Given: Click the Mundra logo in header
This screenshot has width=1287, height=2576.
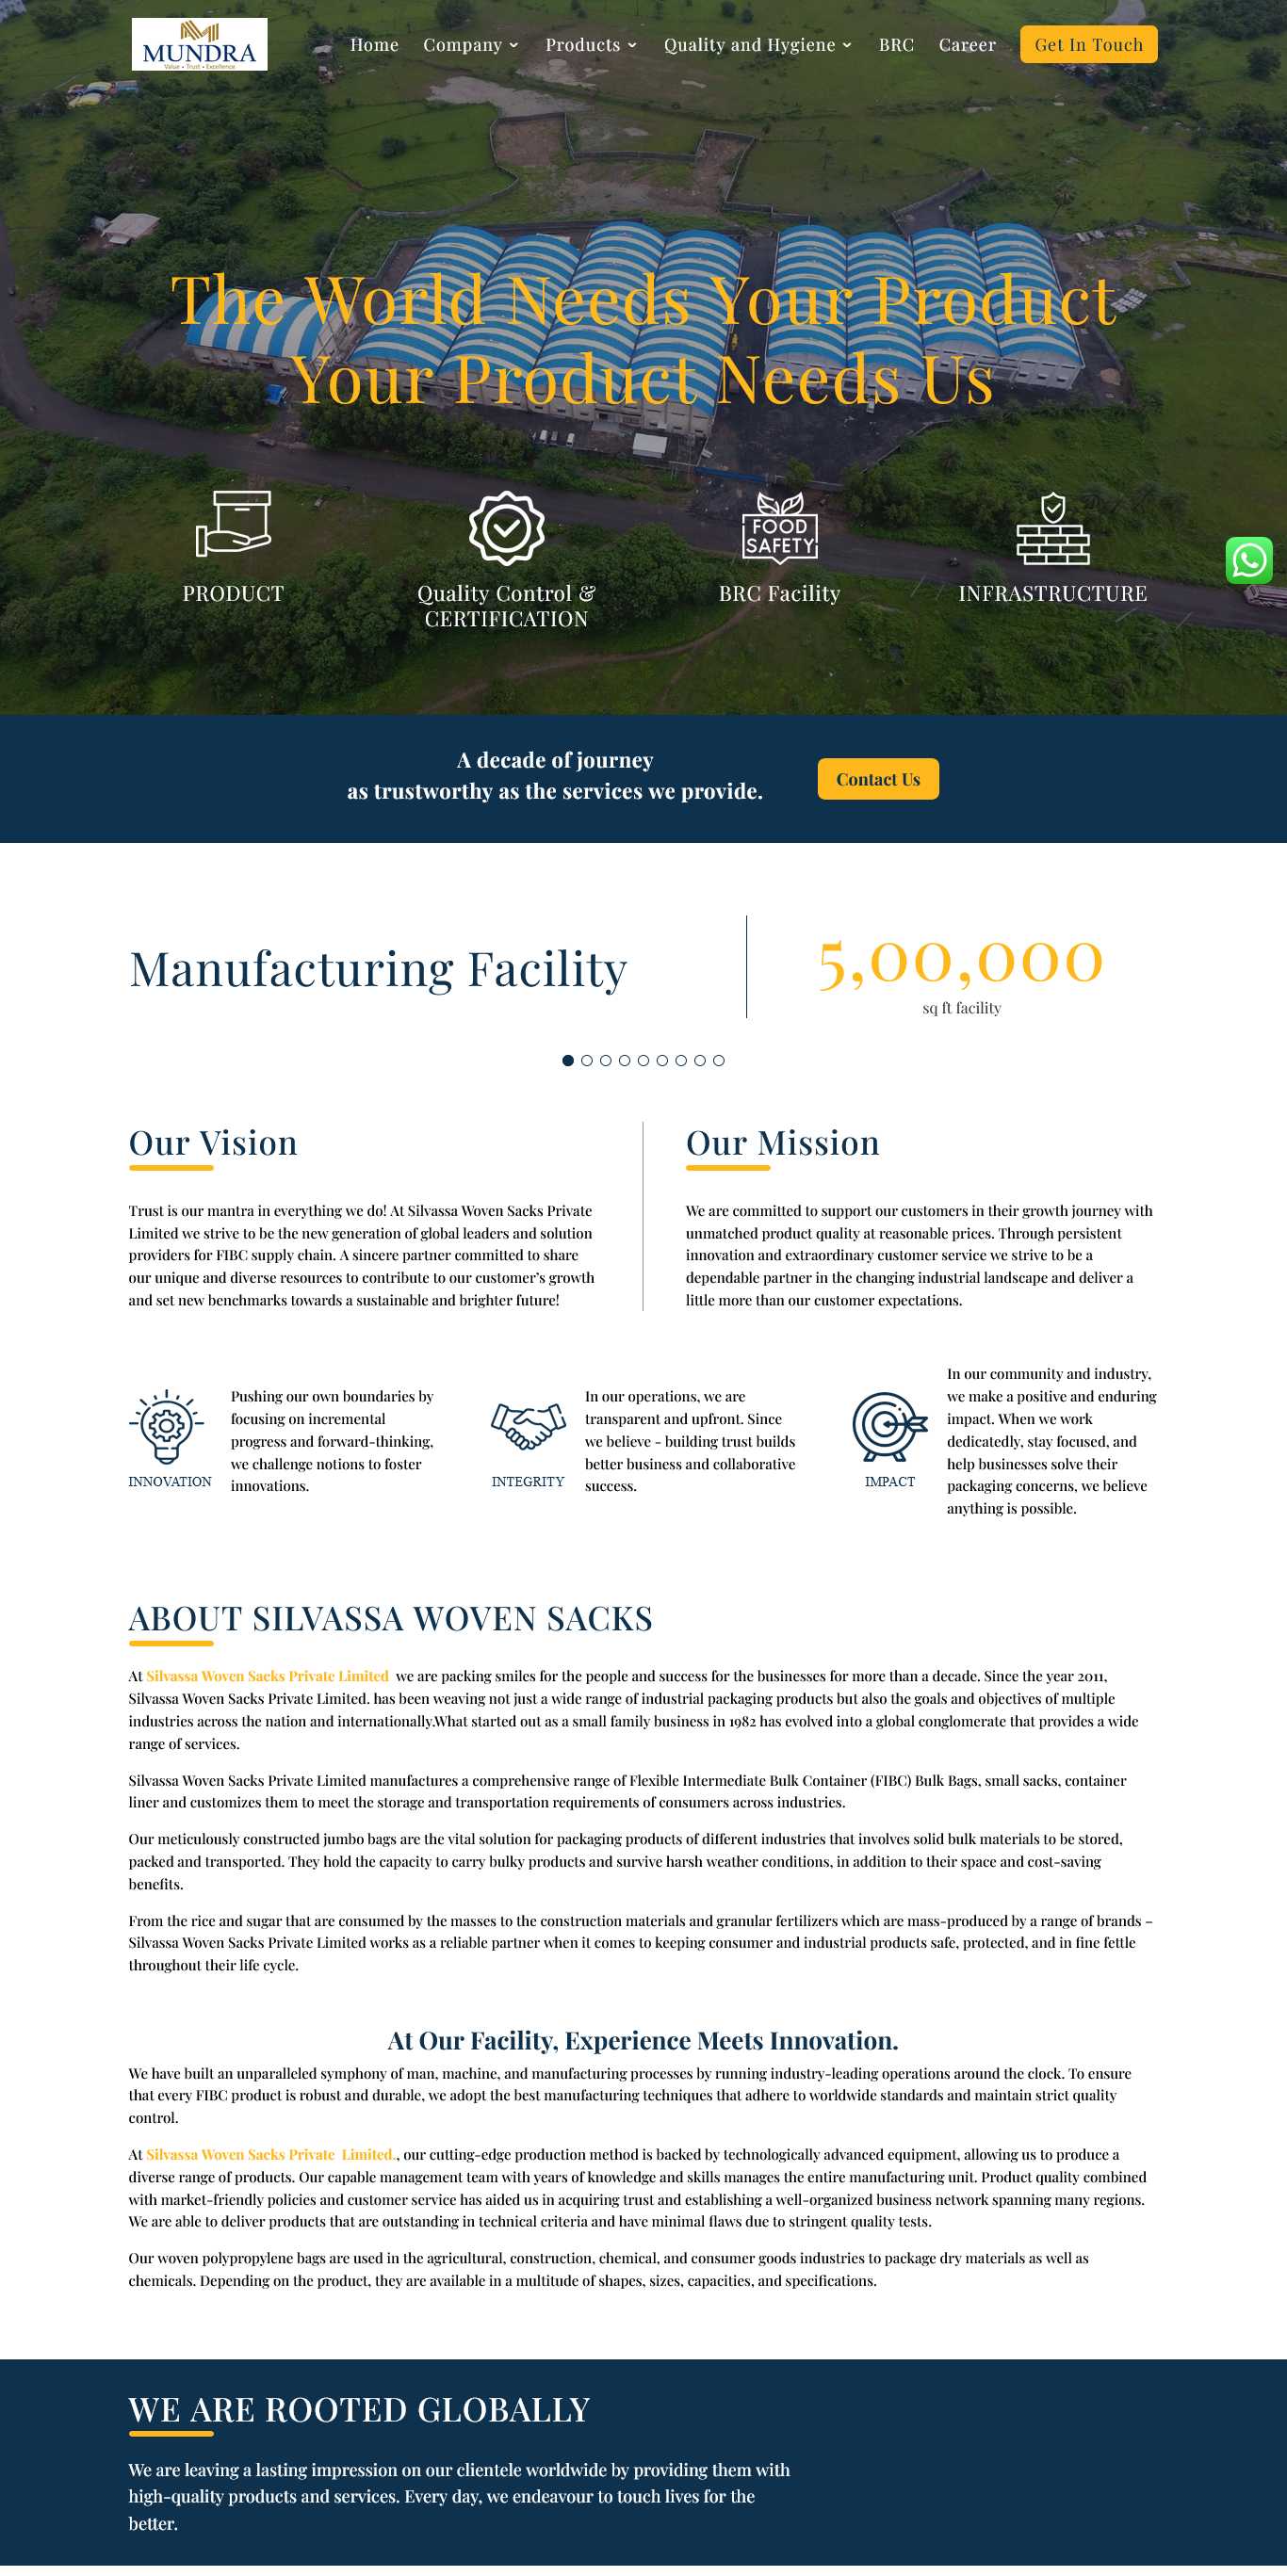Looking at the screenshot, I should (x=199, y=44).
